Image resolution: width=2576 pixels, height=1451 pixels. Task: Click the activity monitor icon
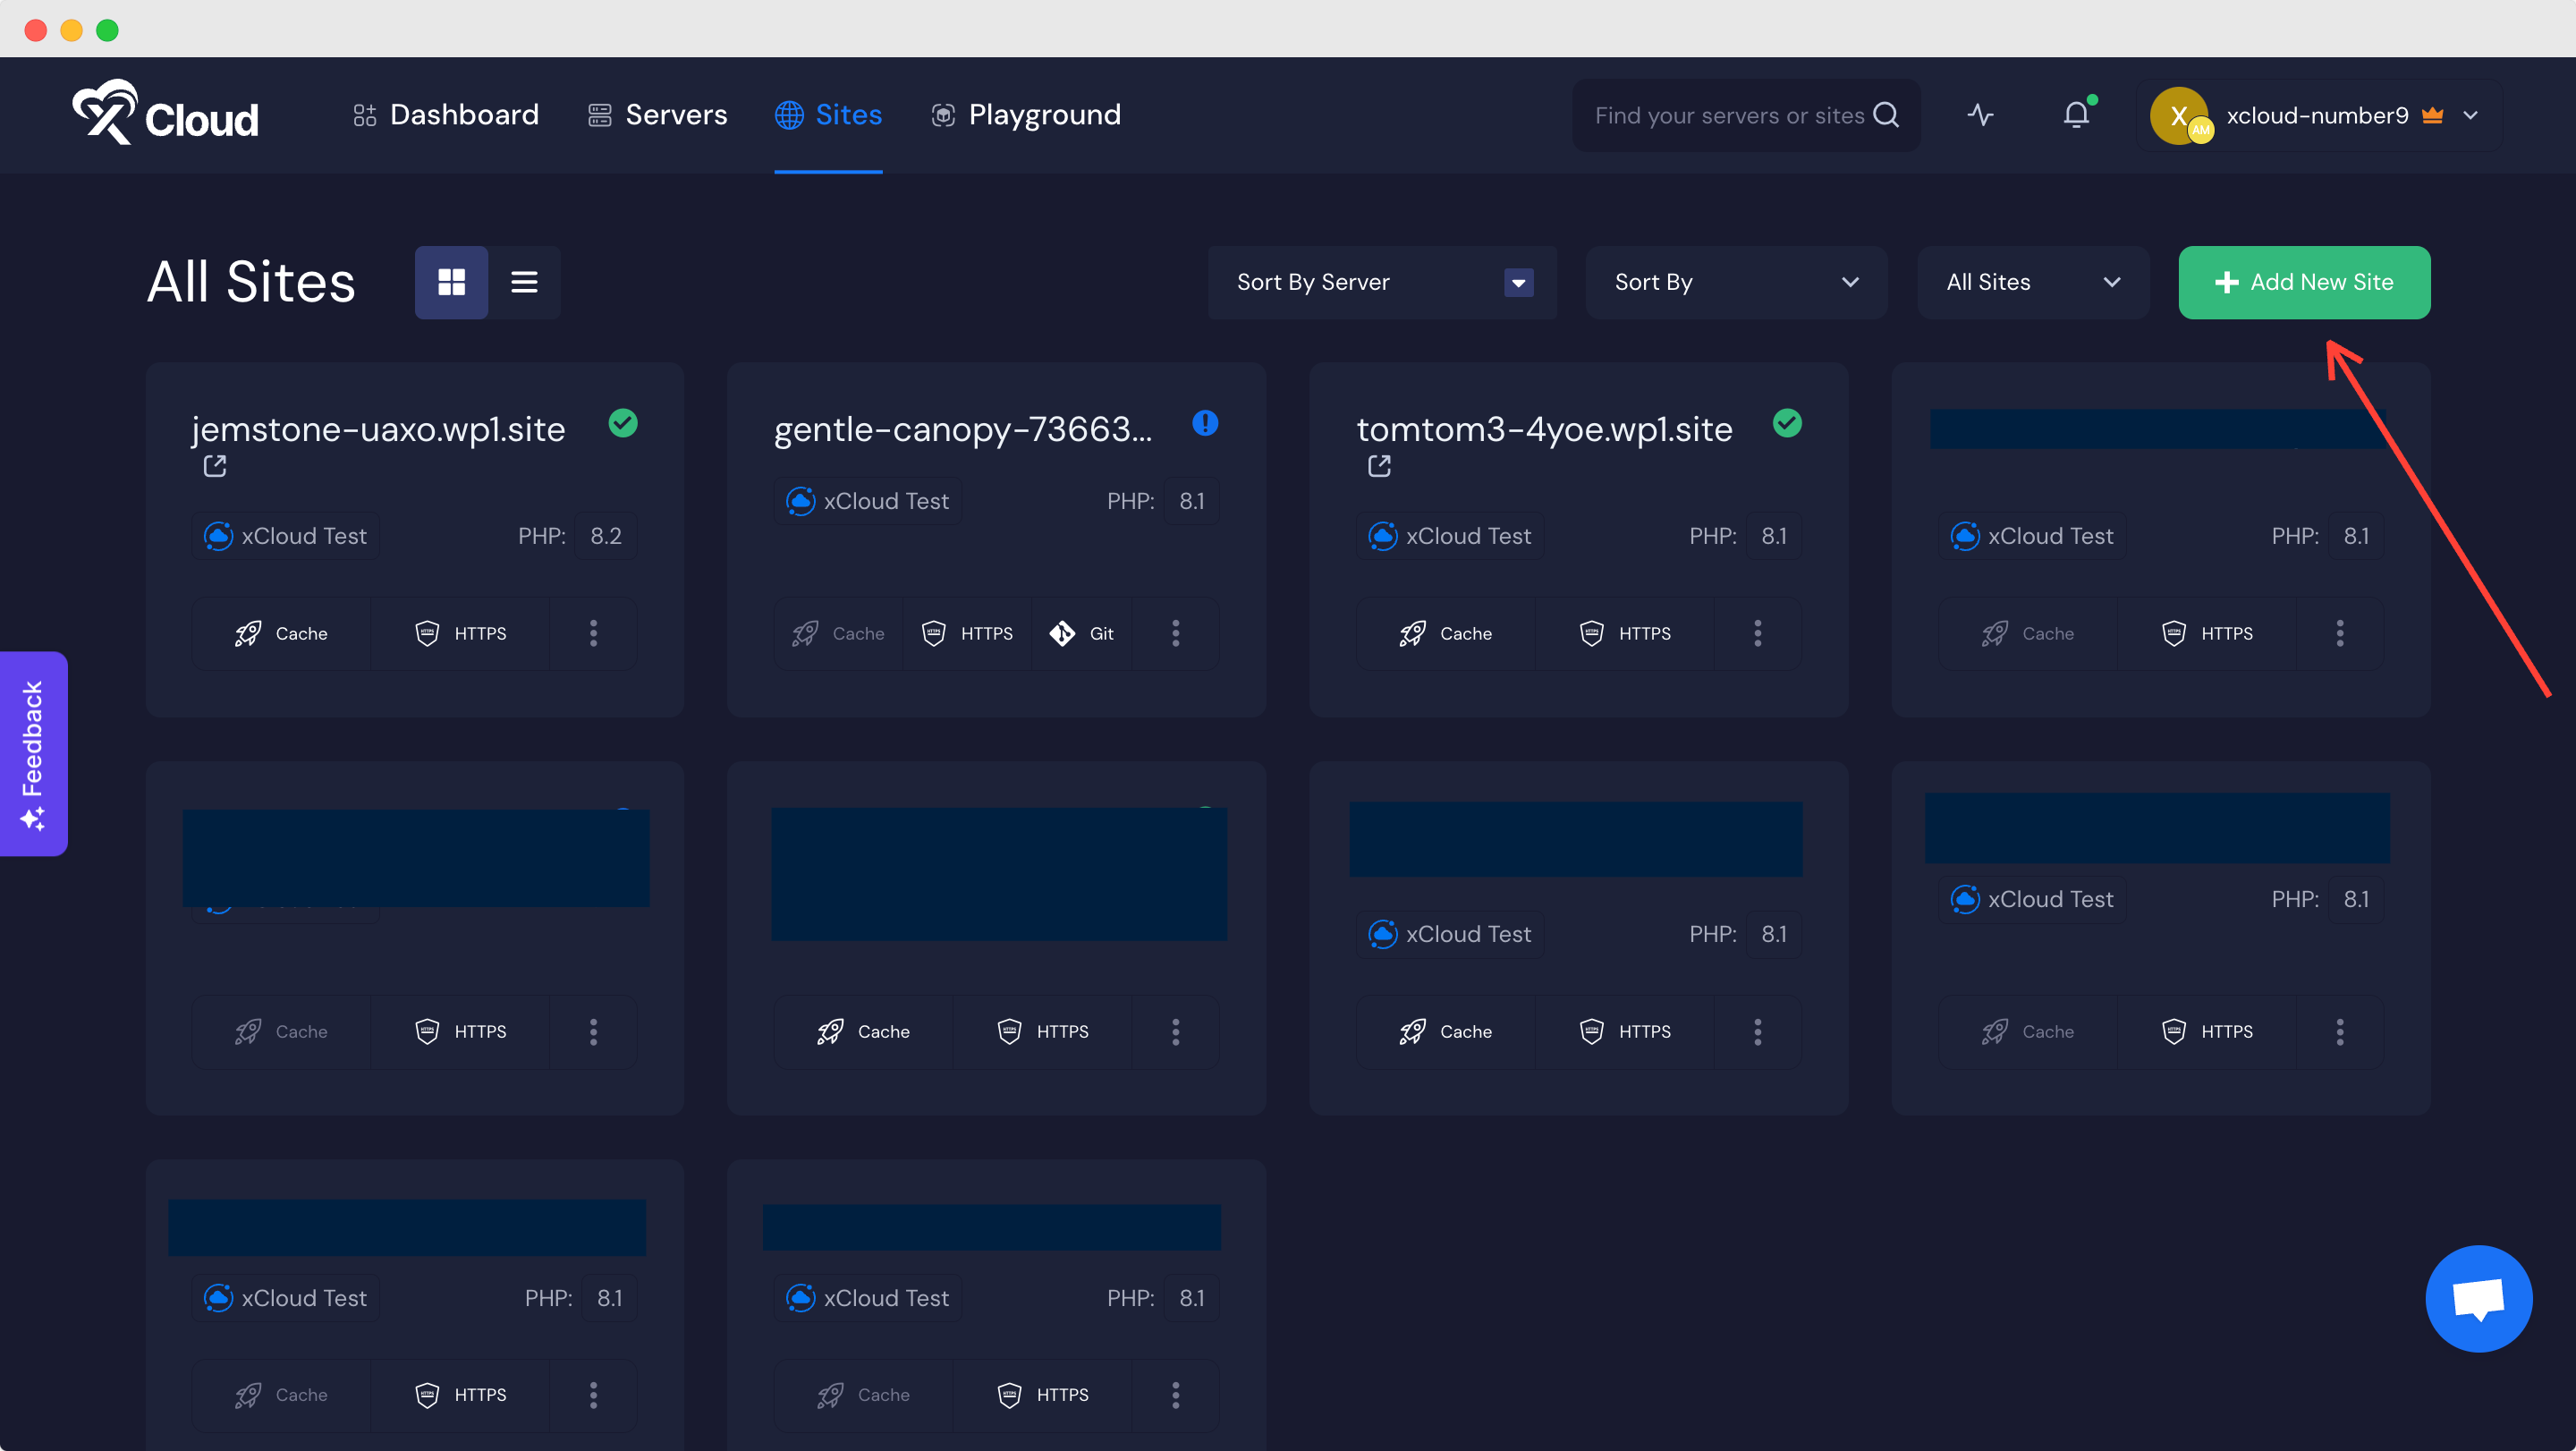click(x=1980, y=114)
